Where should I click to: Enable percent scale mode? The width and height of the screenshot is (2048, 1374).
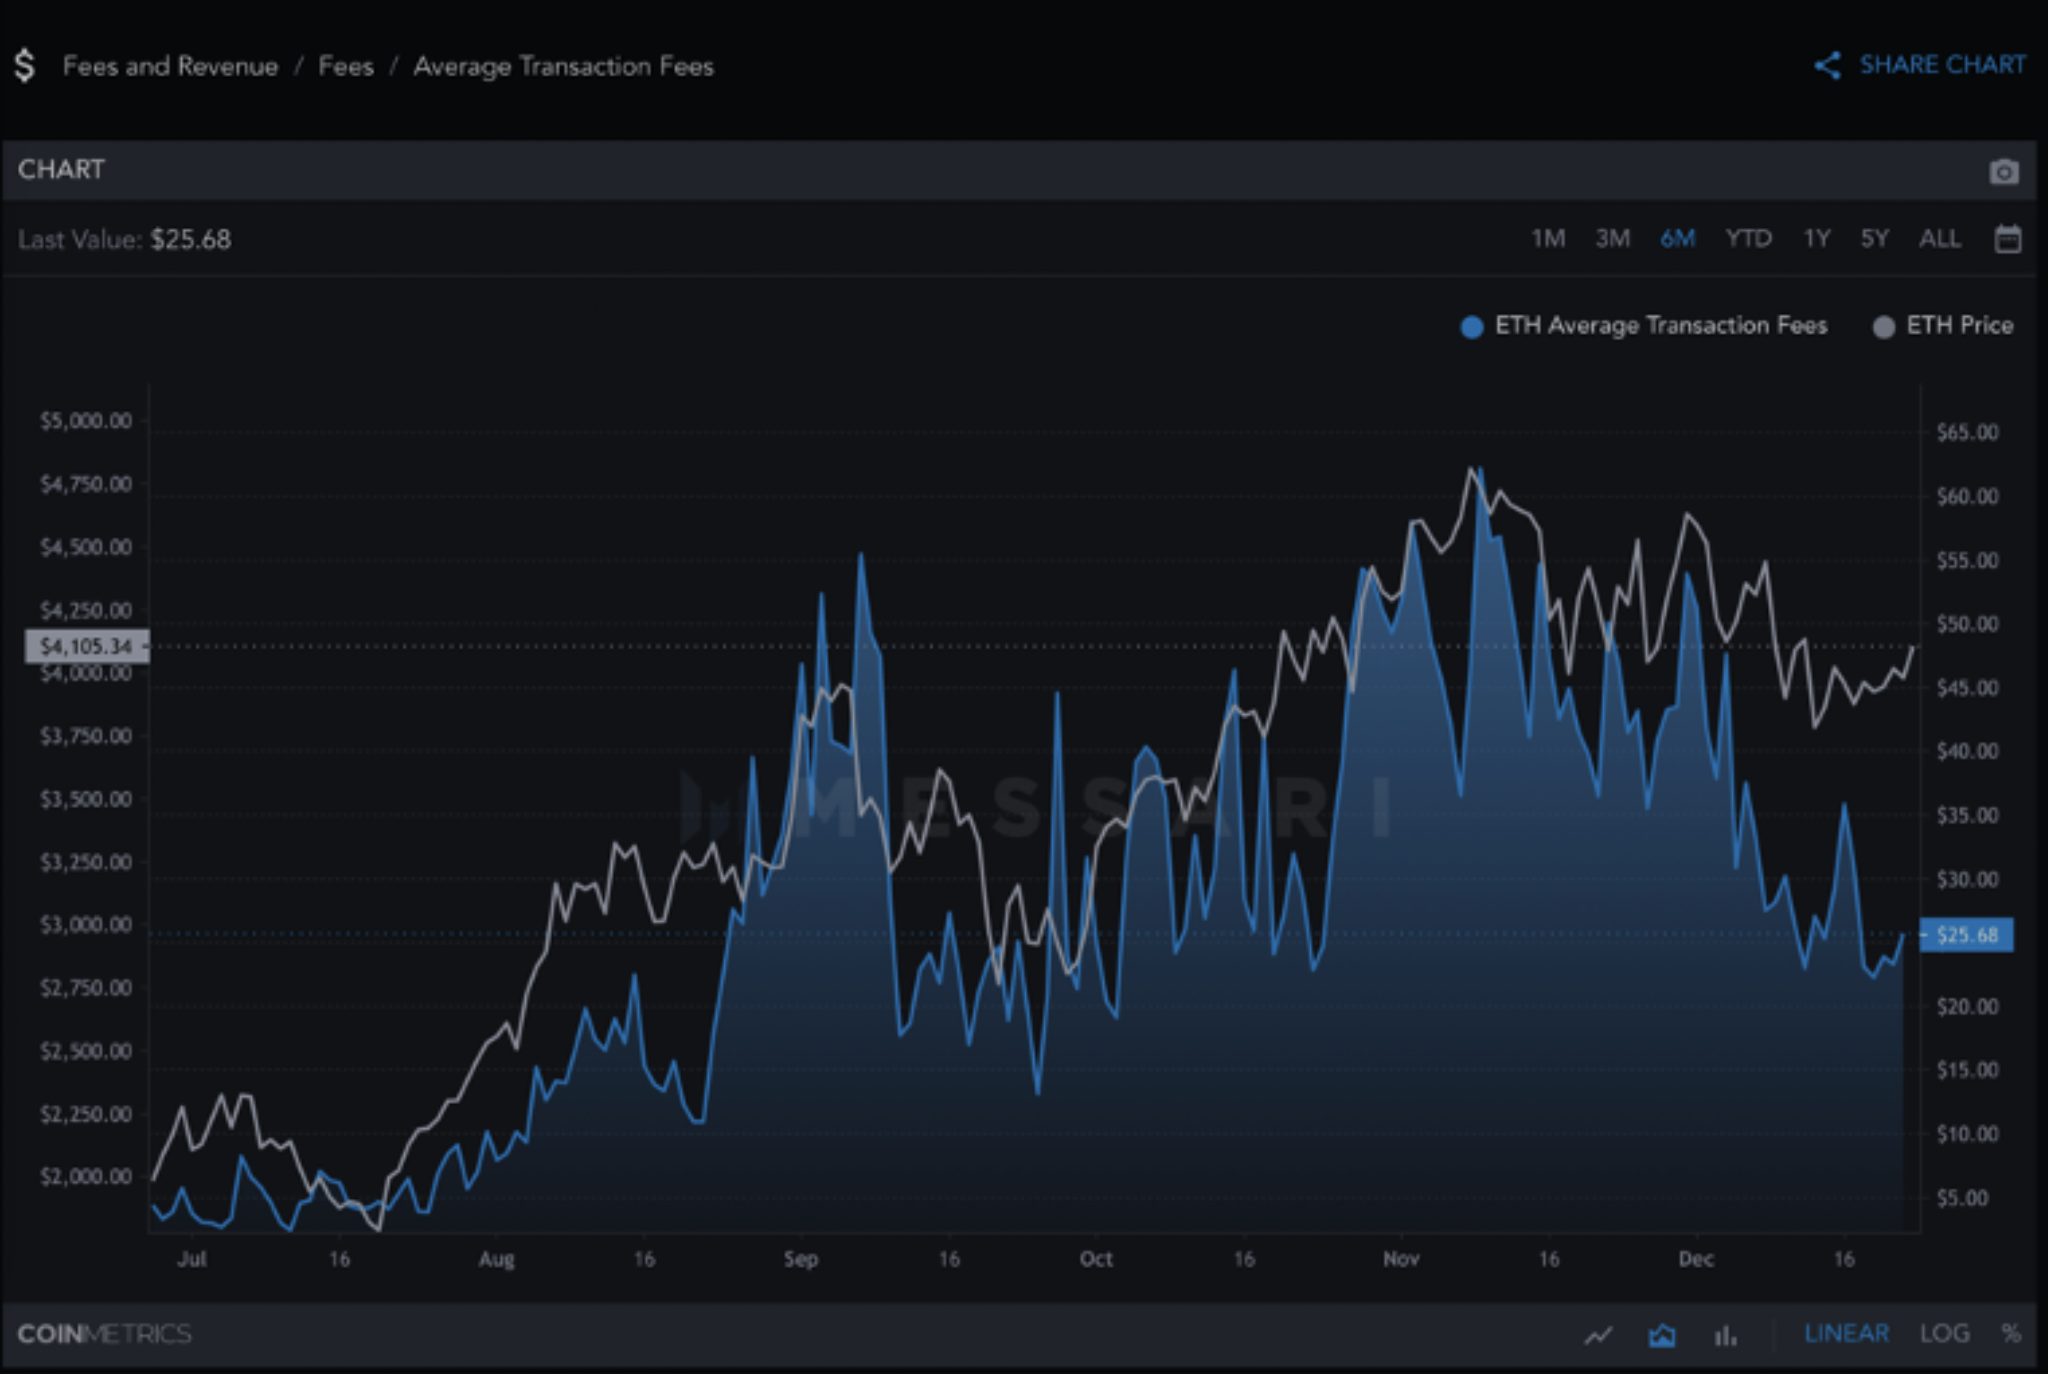pyautogui.click(x=2011, y=1333)
